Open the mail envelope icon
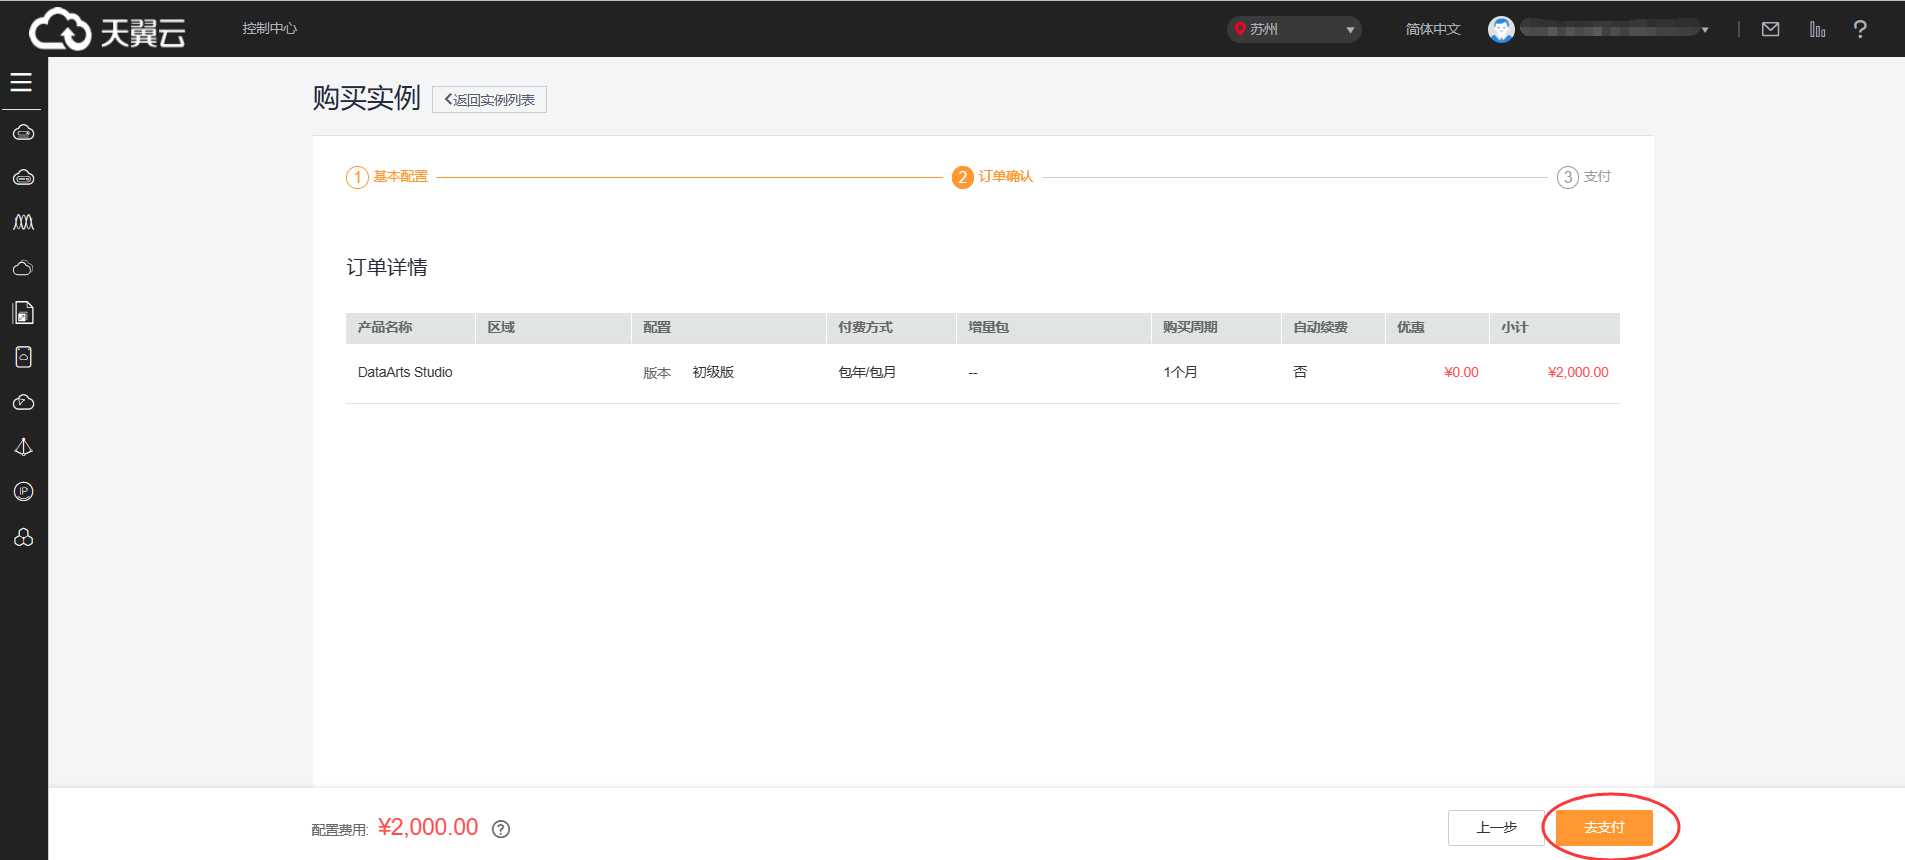The width and height of the screenshot is (1905, 860). pos(1770,29)
